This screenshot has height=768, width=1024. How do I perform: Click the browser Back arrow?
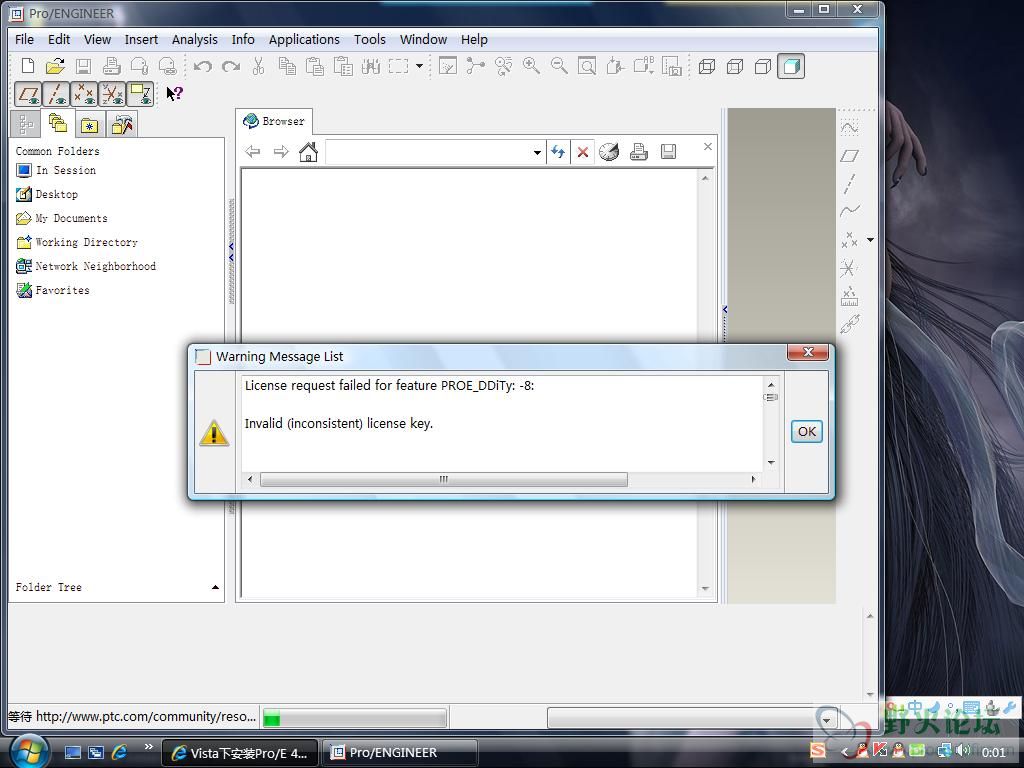[253, 152]
